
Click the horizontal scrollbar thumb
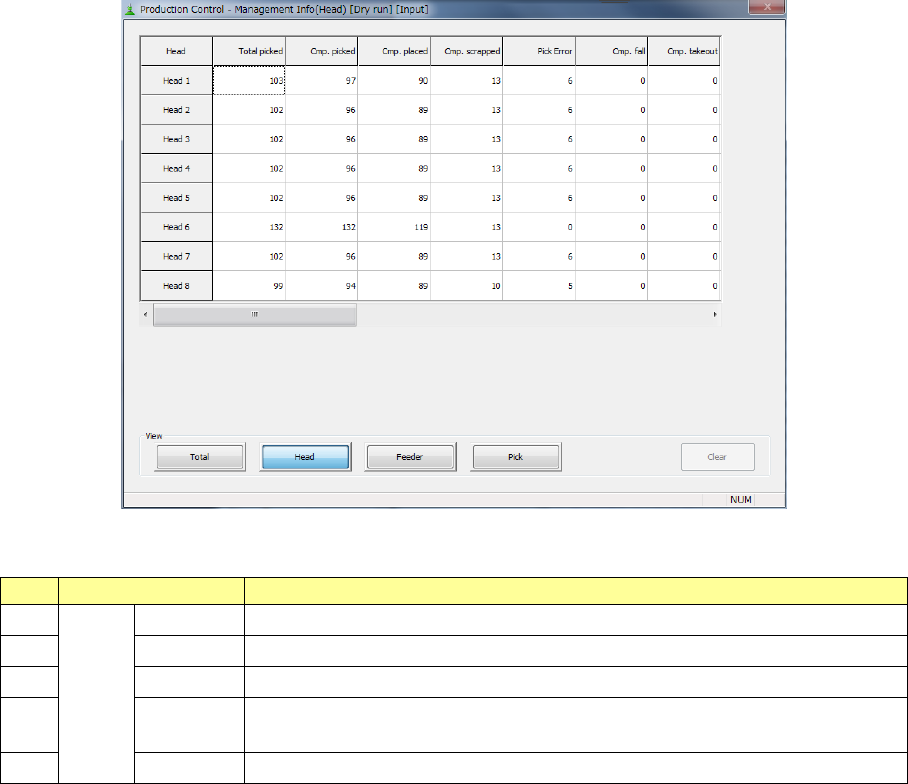coord(255,314)
